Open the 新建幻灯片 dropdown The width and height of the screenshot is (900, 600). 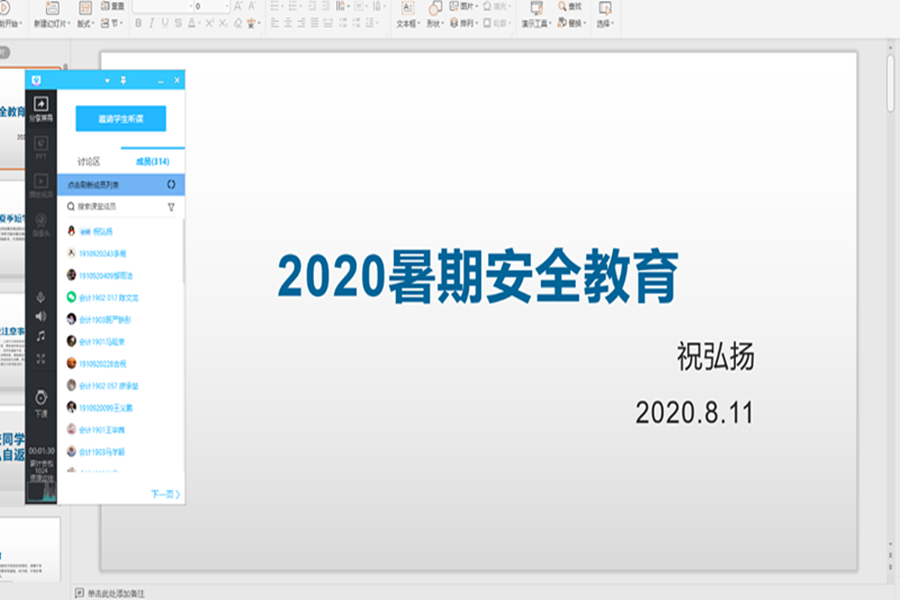click(51, 23)
